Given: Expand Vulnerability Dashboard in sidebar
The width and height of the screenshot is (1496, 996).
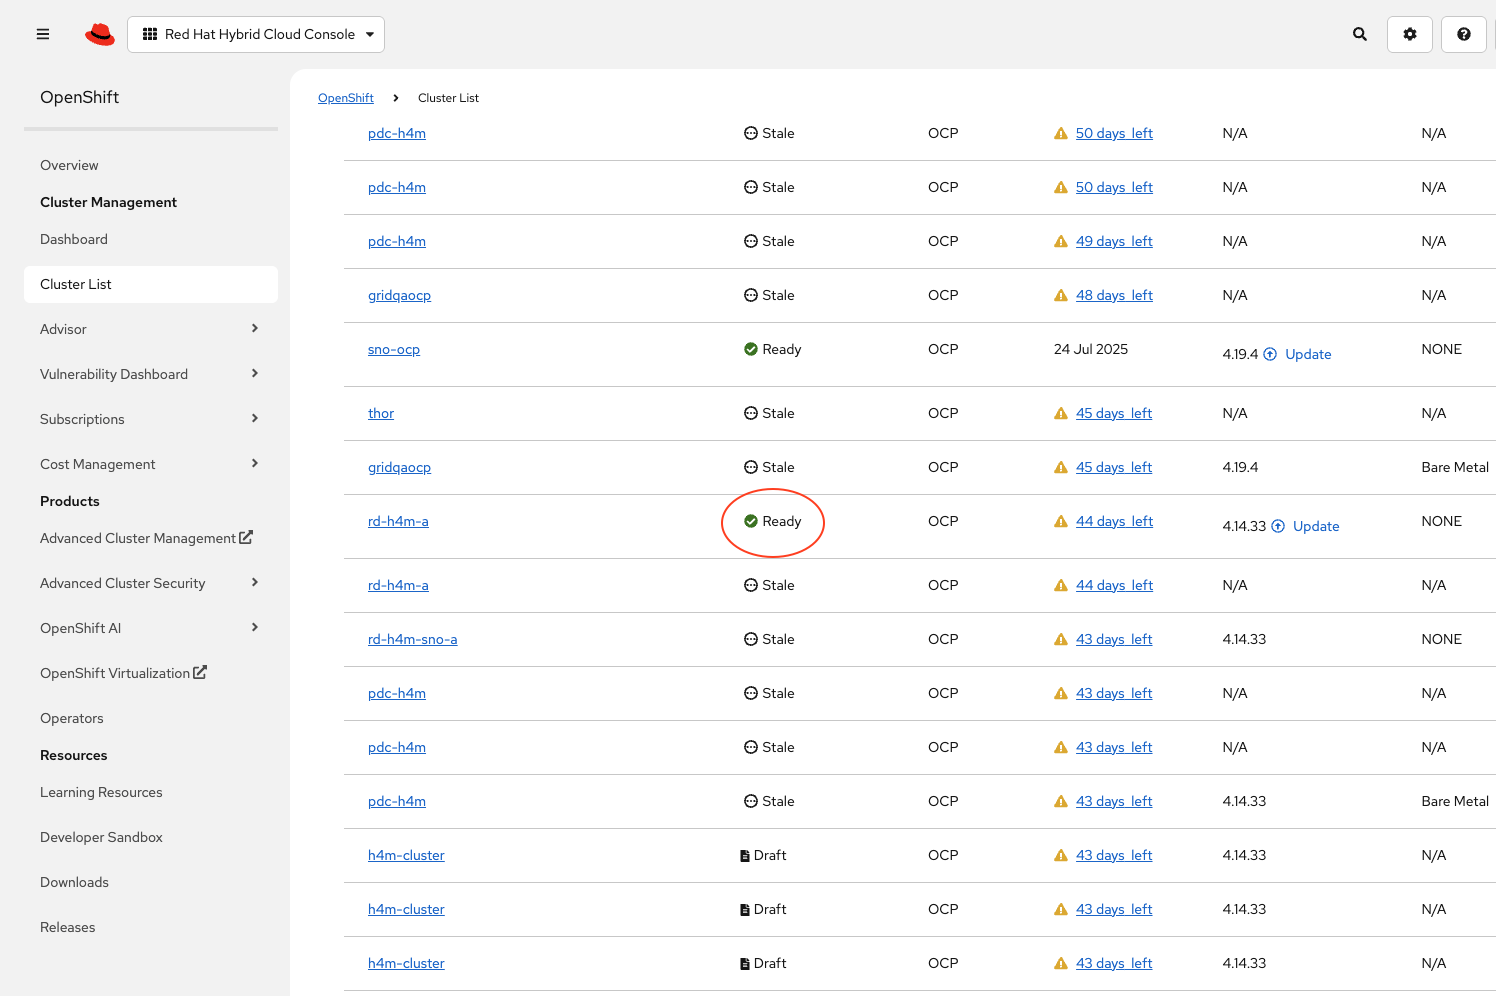Looking at the screenshot, I should click(x=254, y=374).
